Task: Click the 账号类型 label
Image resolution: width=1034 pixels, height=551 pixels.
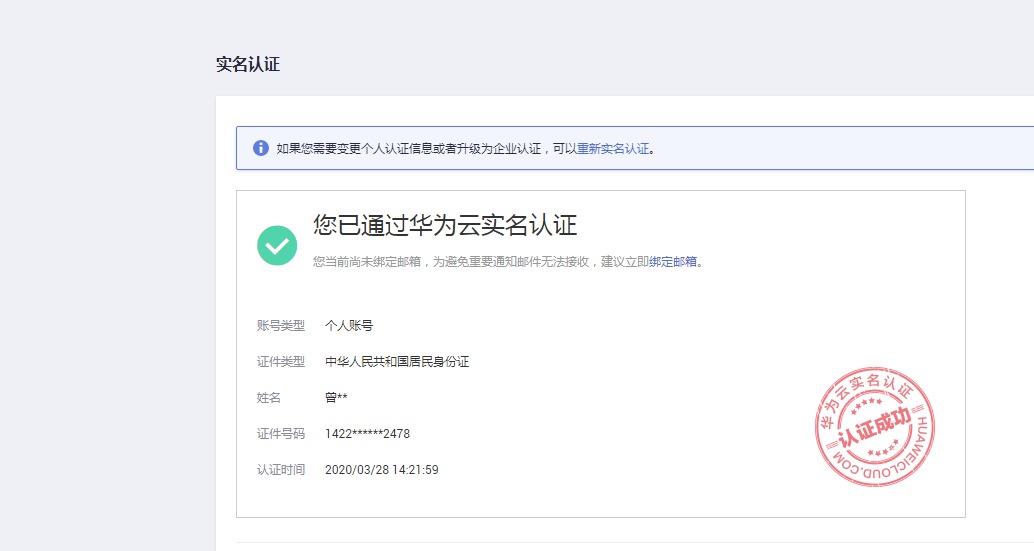Action: 281,326
